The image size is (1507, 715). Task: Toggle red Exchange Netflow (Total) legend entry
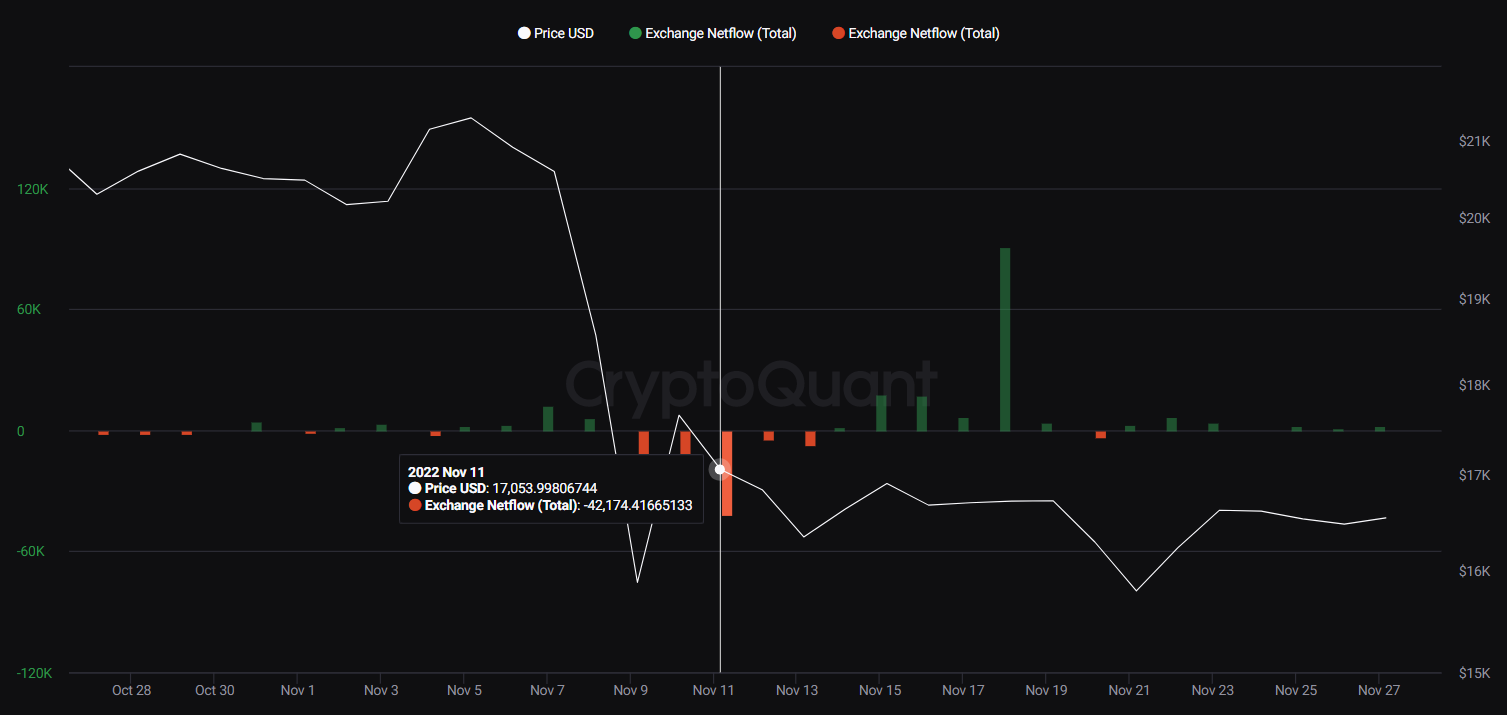pyautogui.click(x=916, y=33)
